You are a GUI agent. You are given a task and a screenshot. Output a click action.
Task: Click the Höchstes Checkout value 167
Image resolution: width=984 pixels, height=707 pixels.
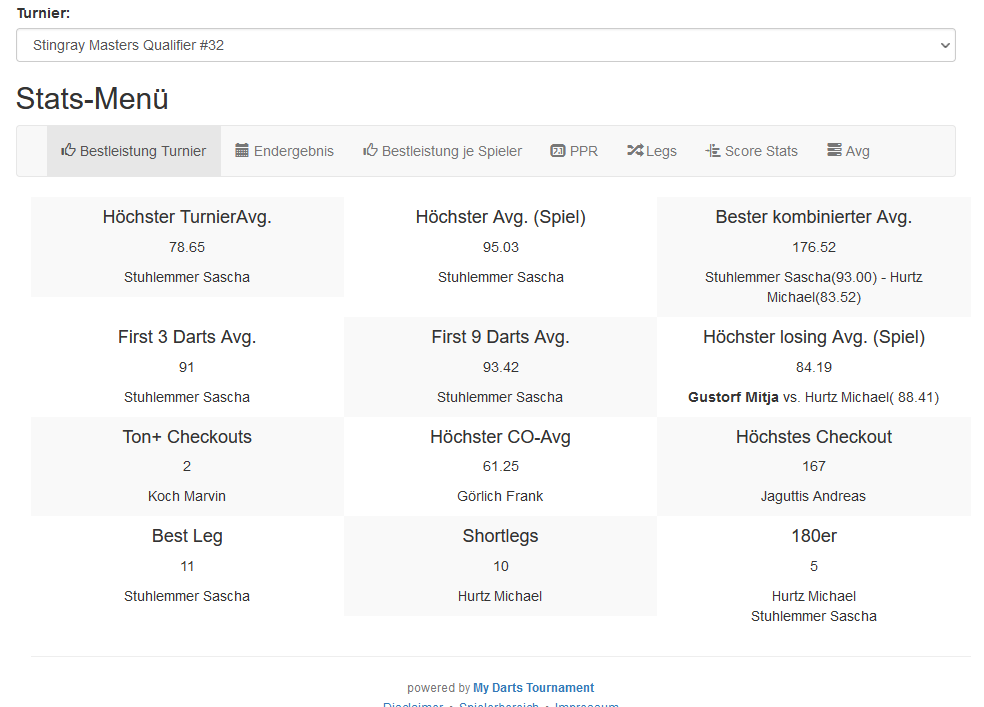click(814, 466)
